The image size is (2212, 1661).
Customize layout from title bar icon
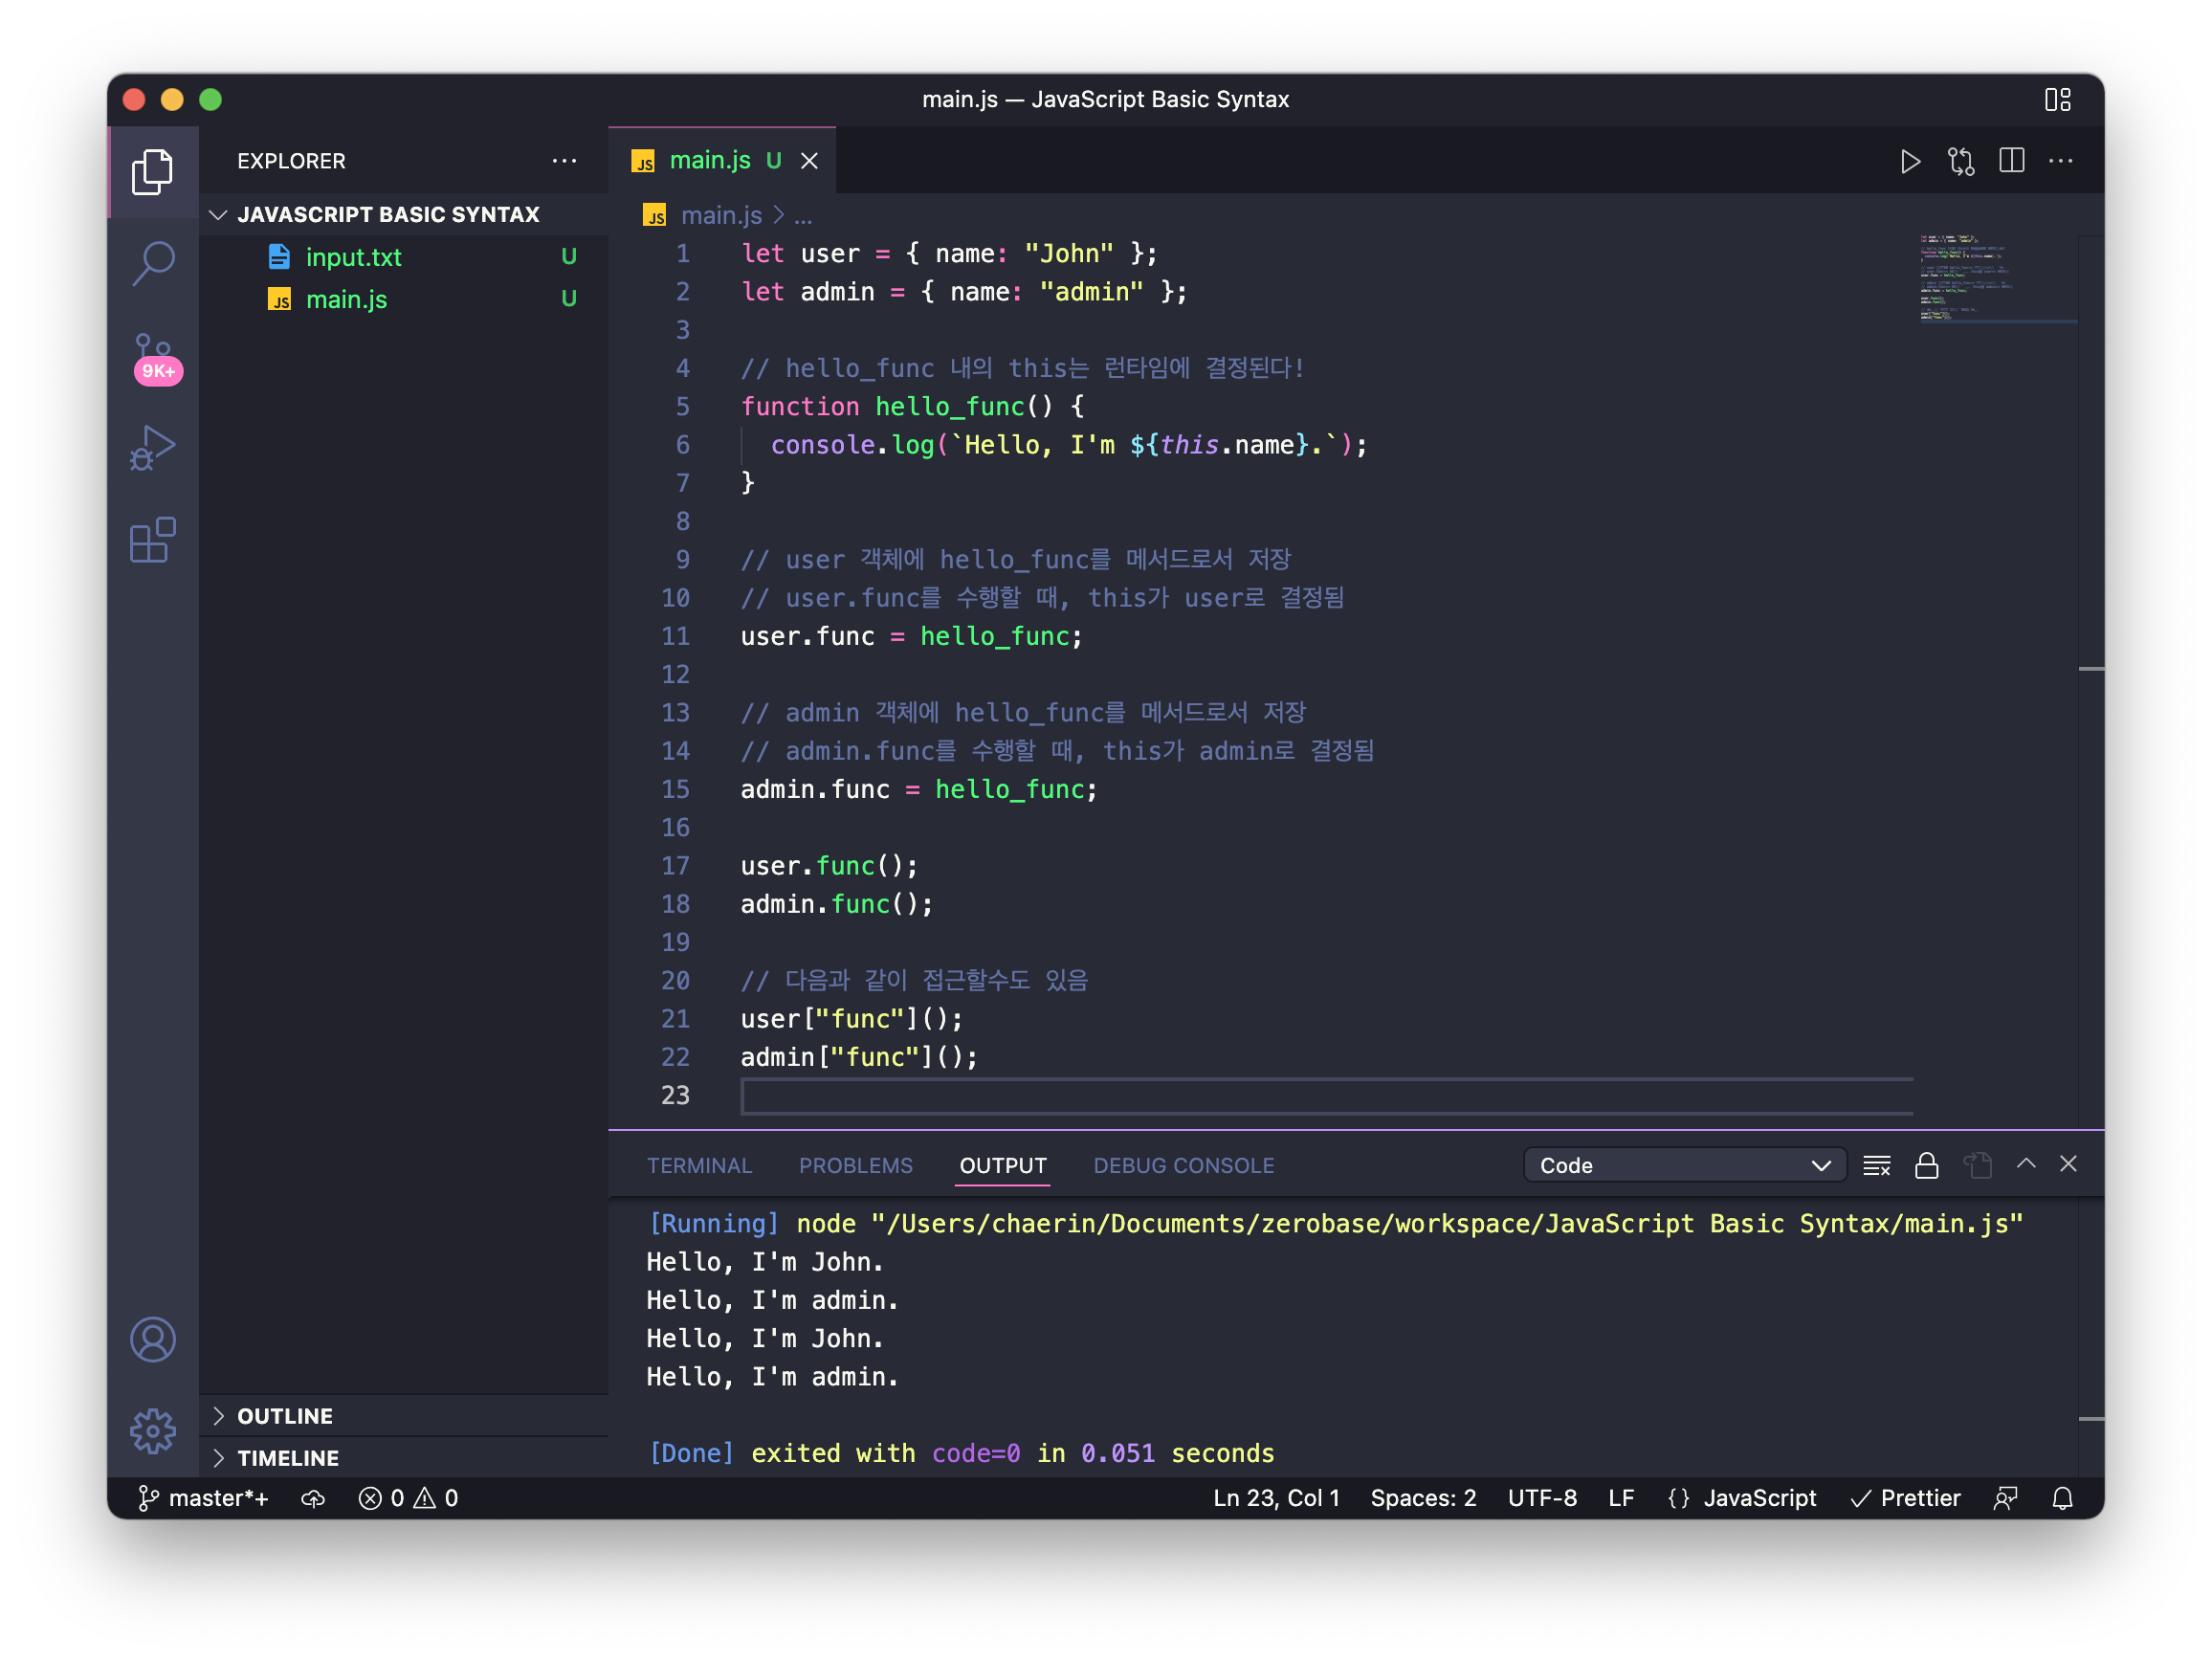coord(2057,100)
